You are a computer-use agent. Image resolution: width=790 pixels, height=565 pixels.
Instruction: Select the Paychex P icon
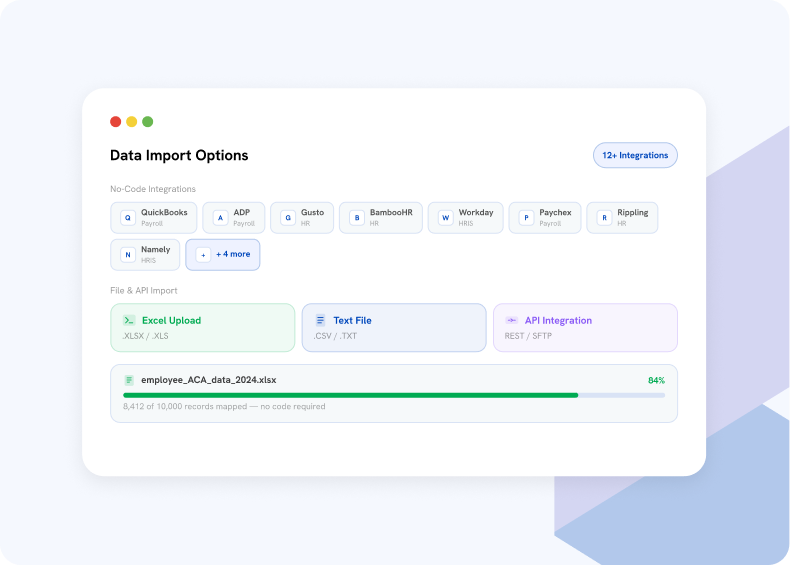(x=526, y=218)
